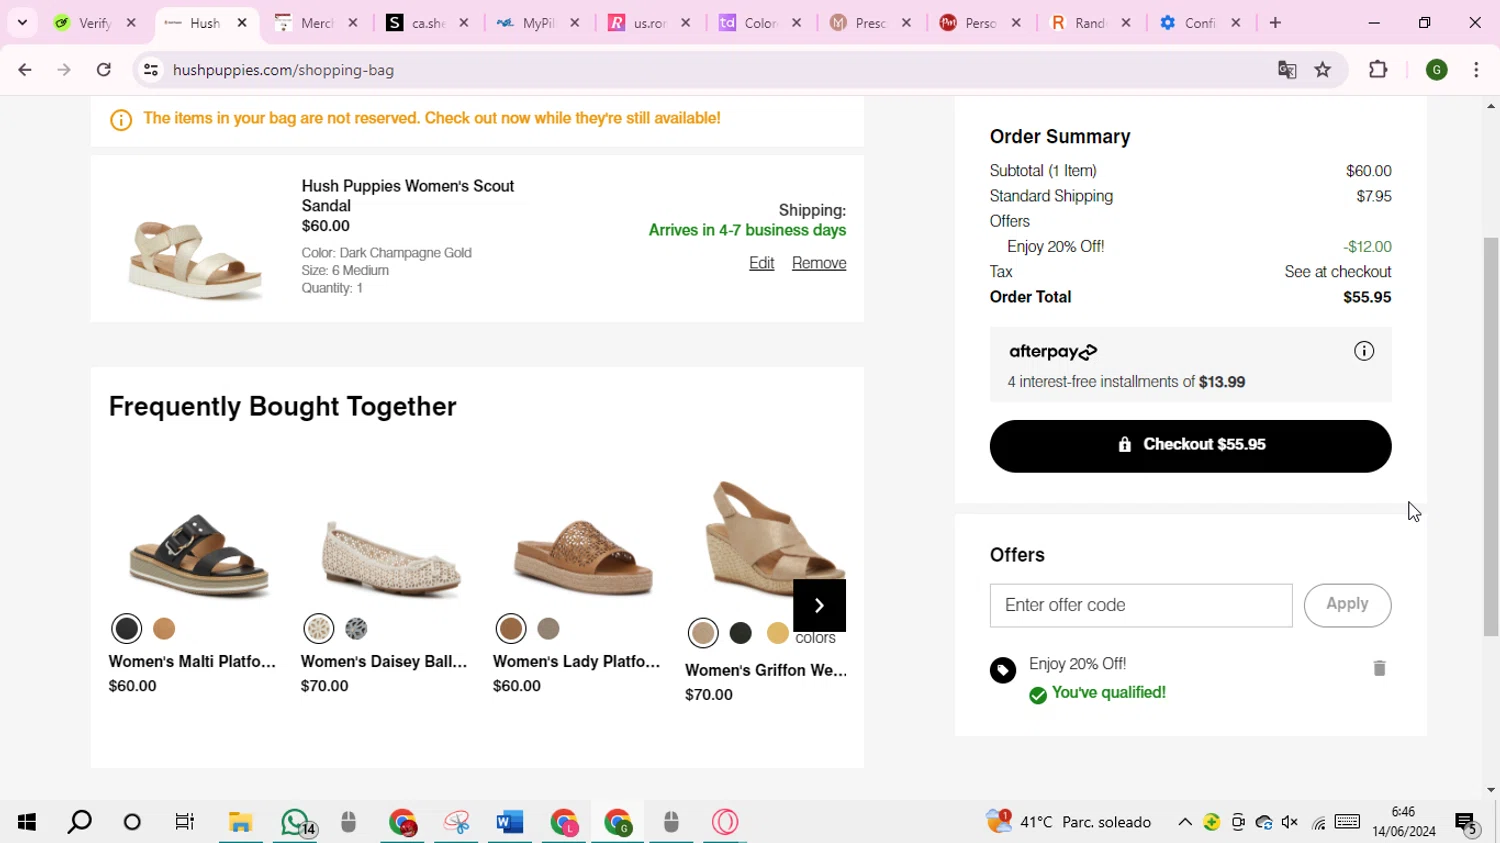Select the black swatch for Malti Platform
Screen dimensions: 1500x843
[127, 629]
